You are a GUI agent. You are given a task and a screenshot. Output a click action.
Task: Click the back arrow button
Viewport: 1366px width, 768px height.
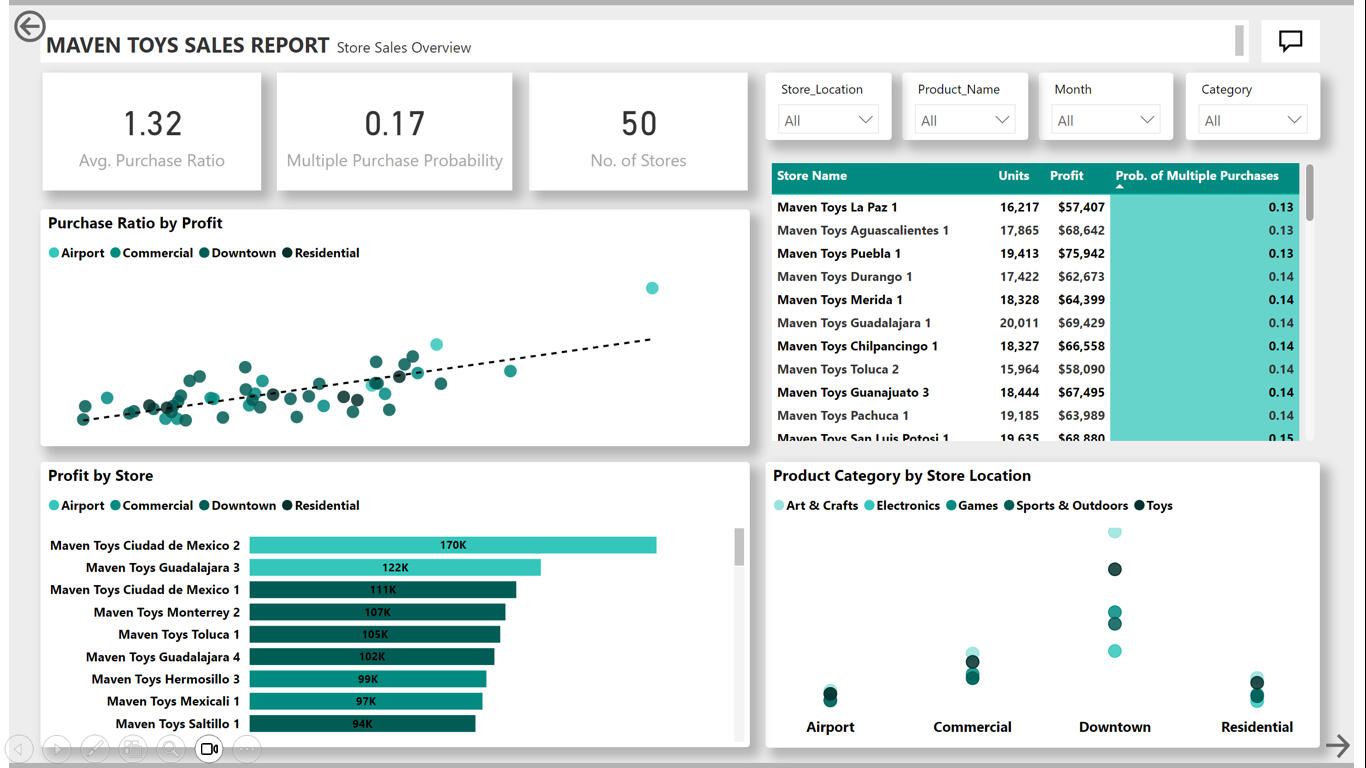click(30, 26)
